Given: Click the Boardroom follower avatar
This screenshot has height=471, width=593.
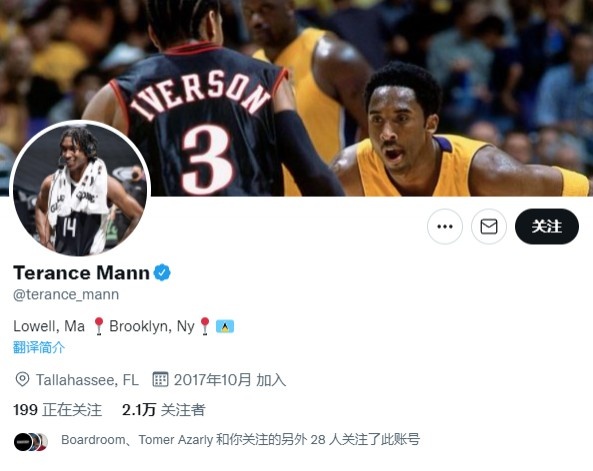Looking at the screenshot, I should 23,442.
